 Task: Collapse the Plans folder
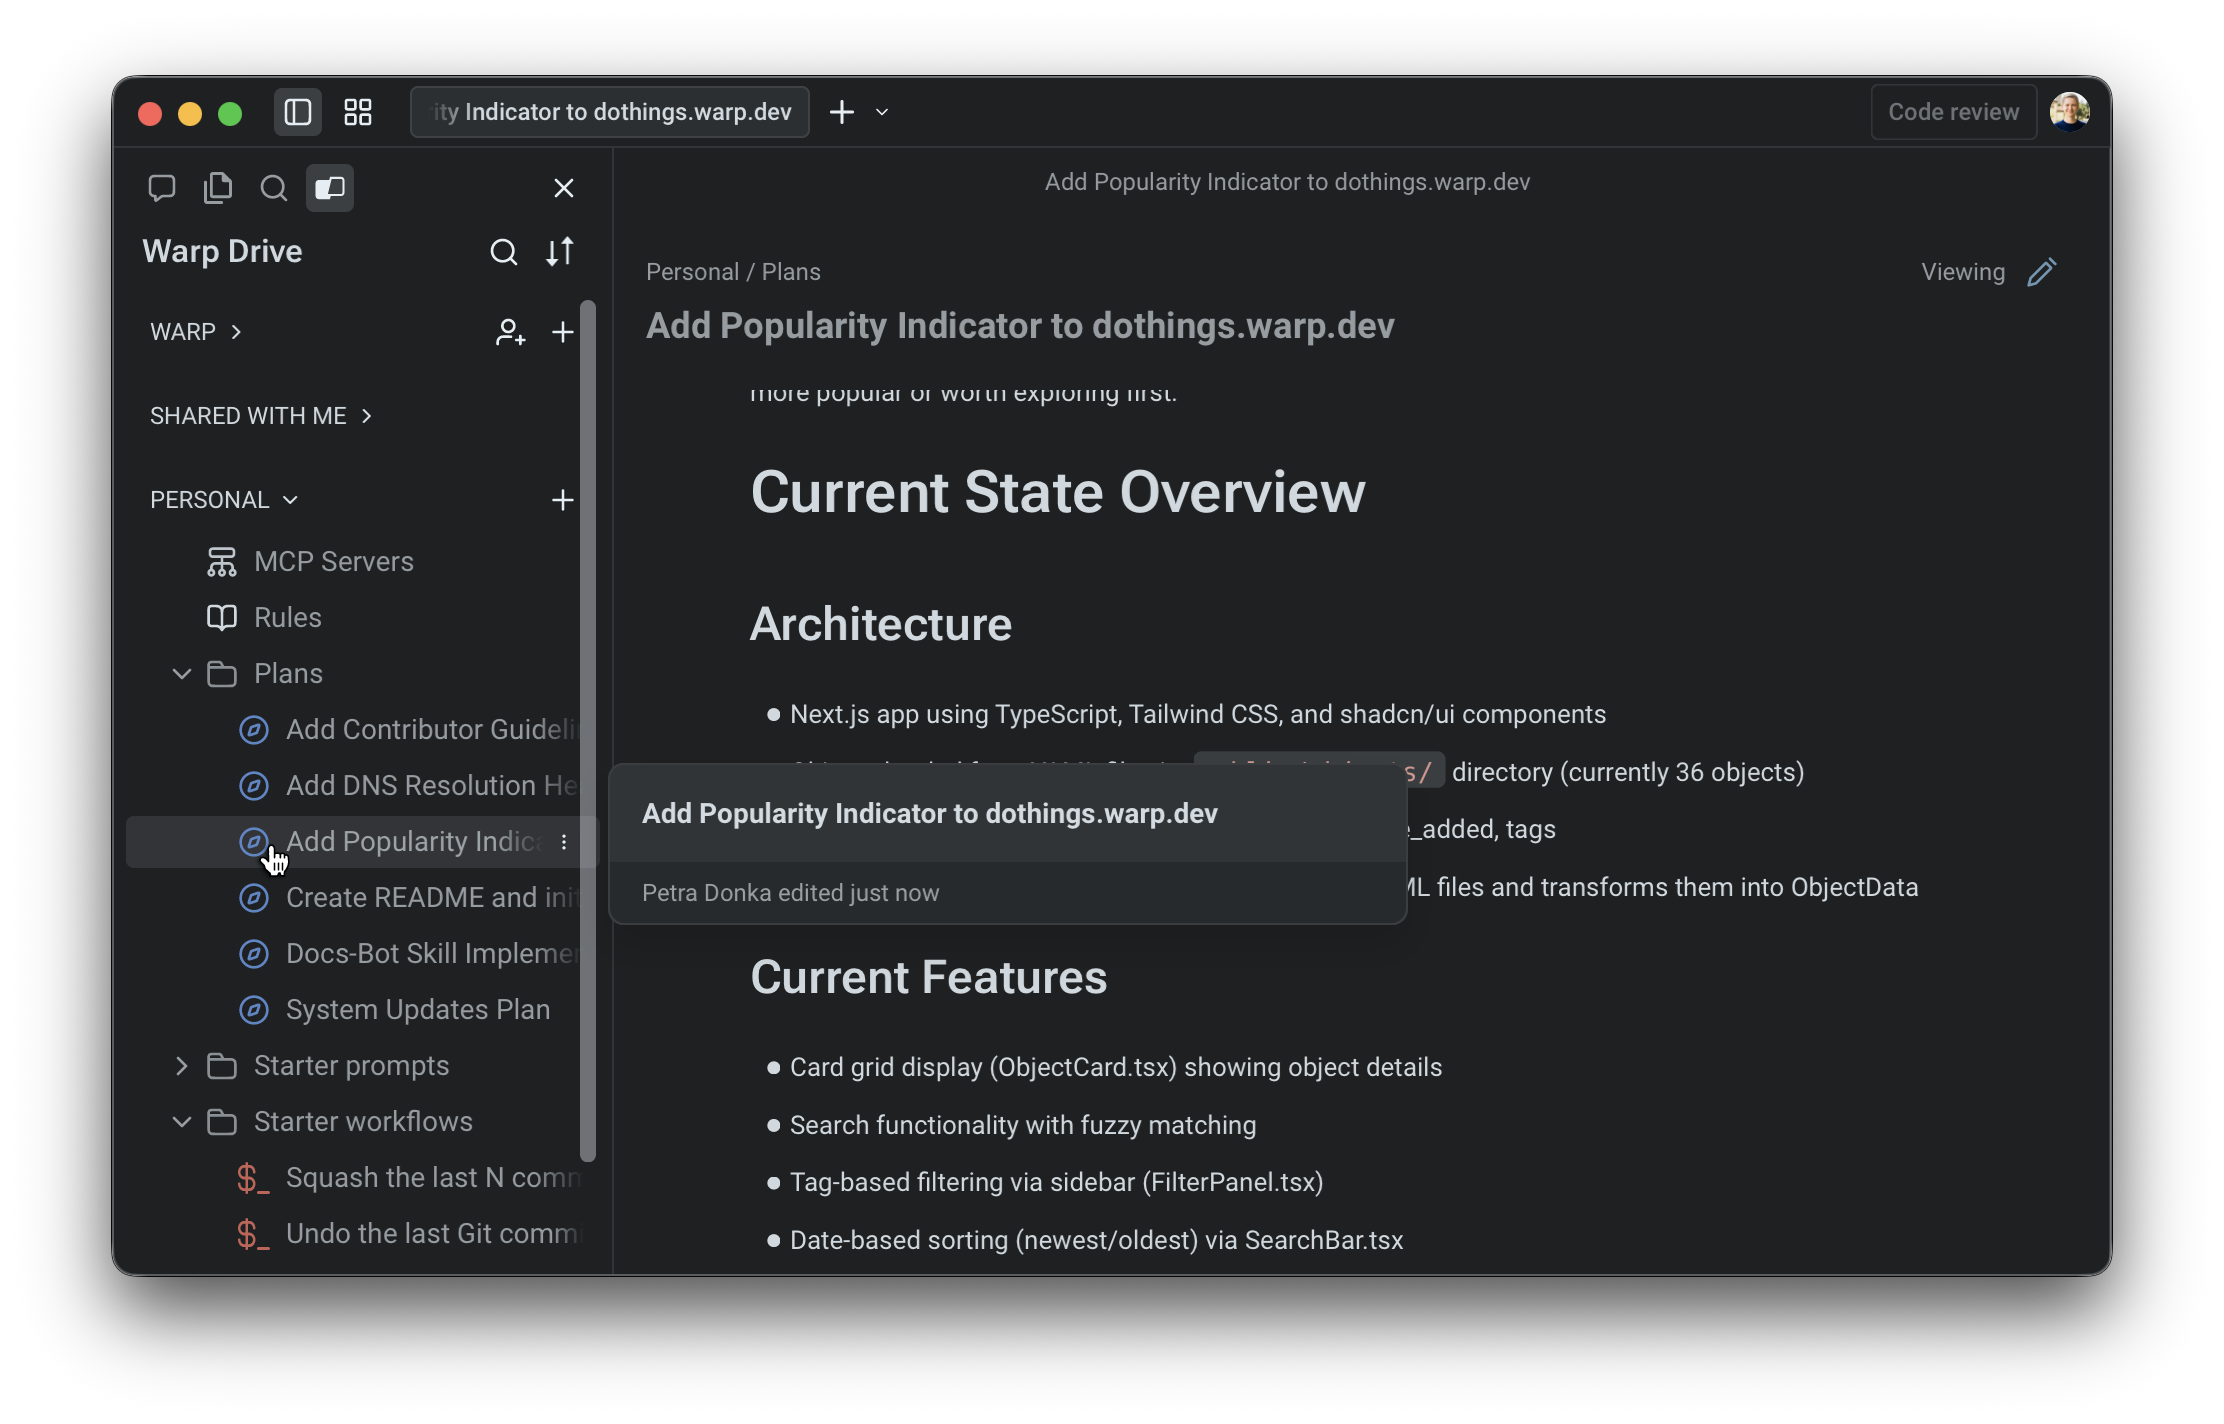coord(181,674)
